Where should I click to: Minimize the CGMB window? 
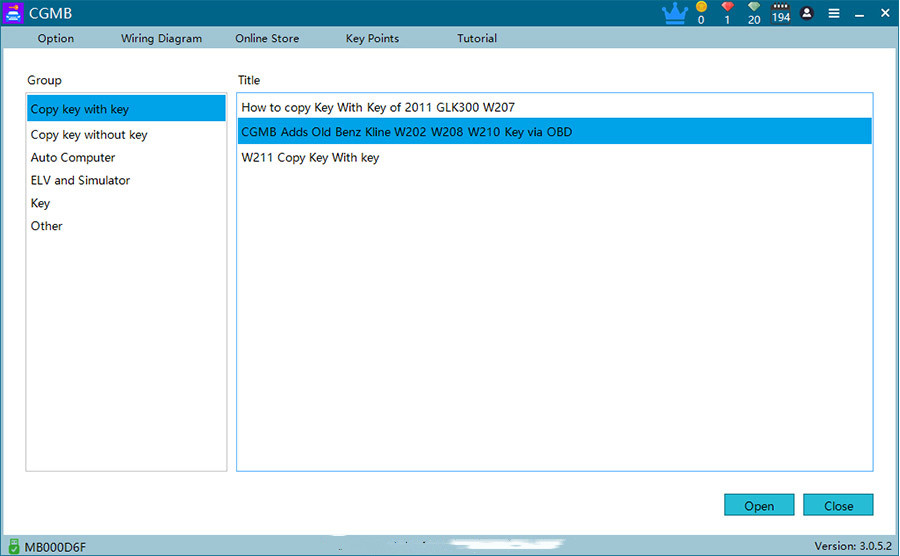(859, 14)
